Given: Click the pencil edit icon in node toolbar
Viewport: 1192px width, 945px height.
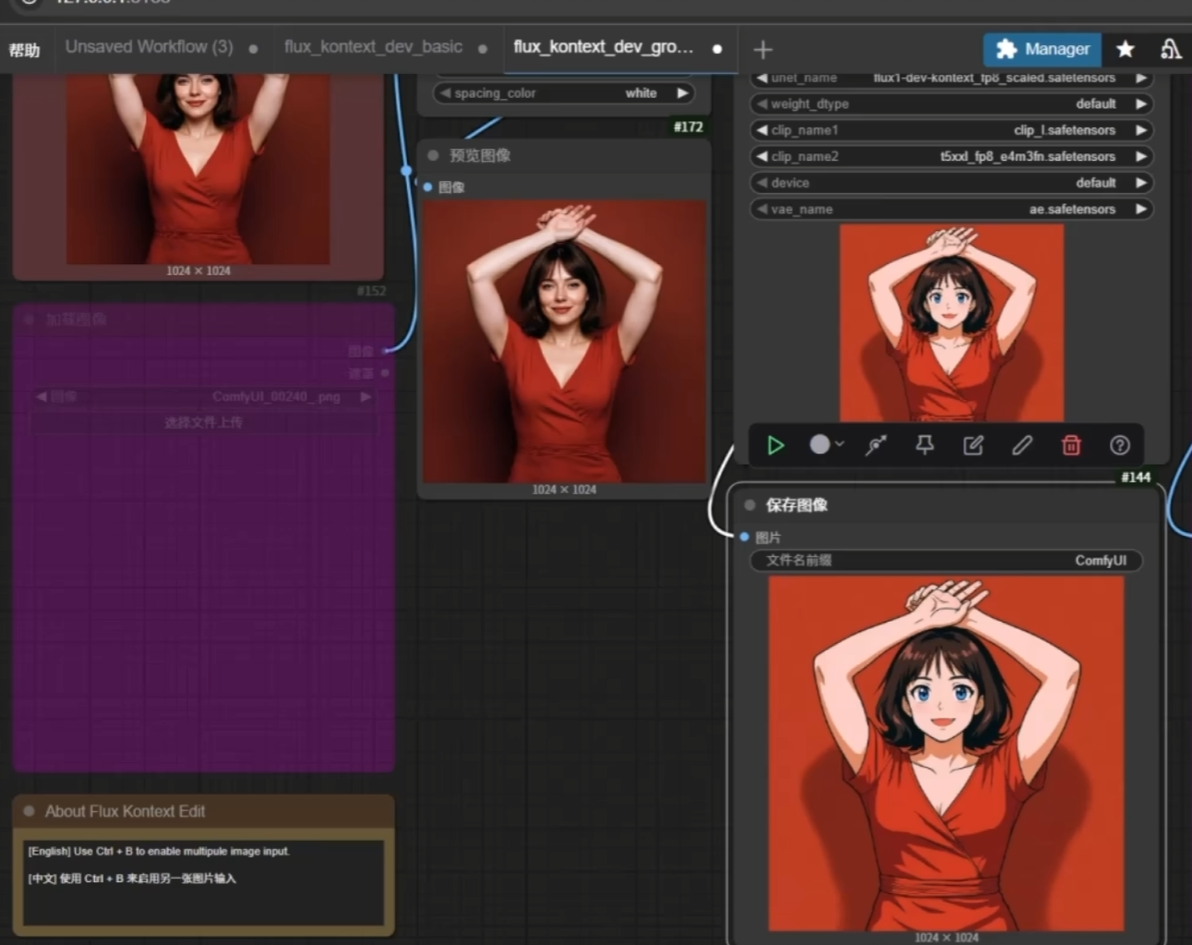Looking at the screenshot, I should click(1022, 445).
